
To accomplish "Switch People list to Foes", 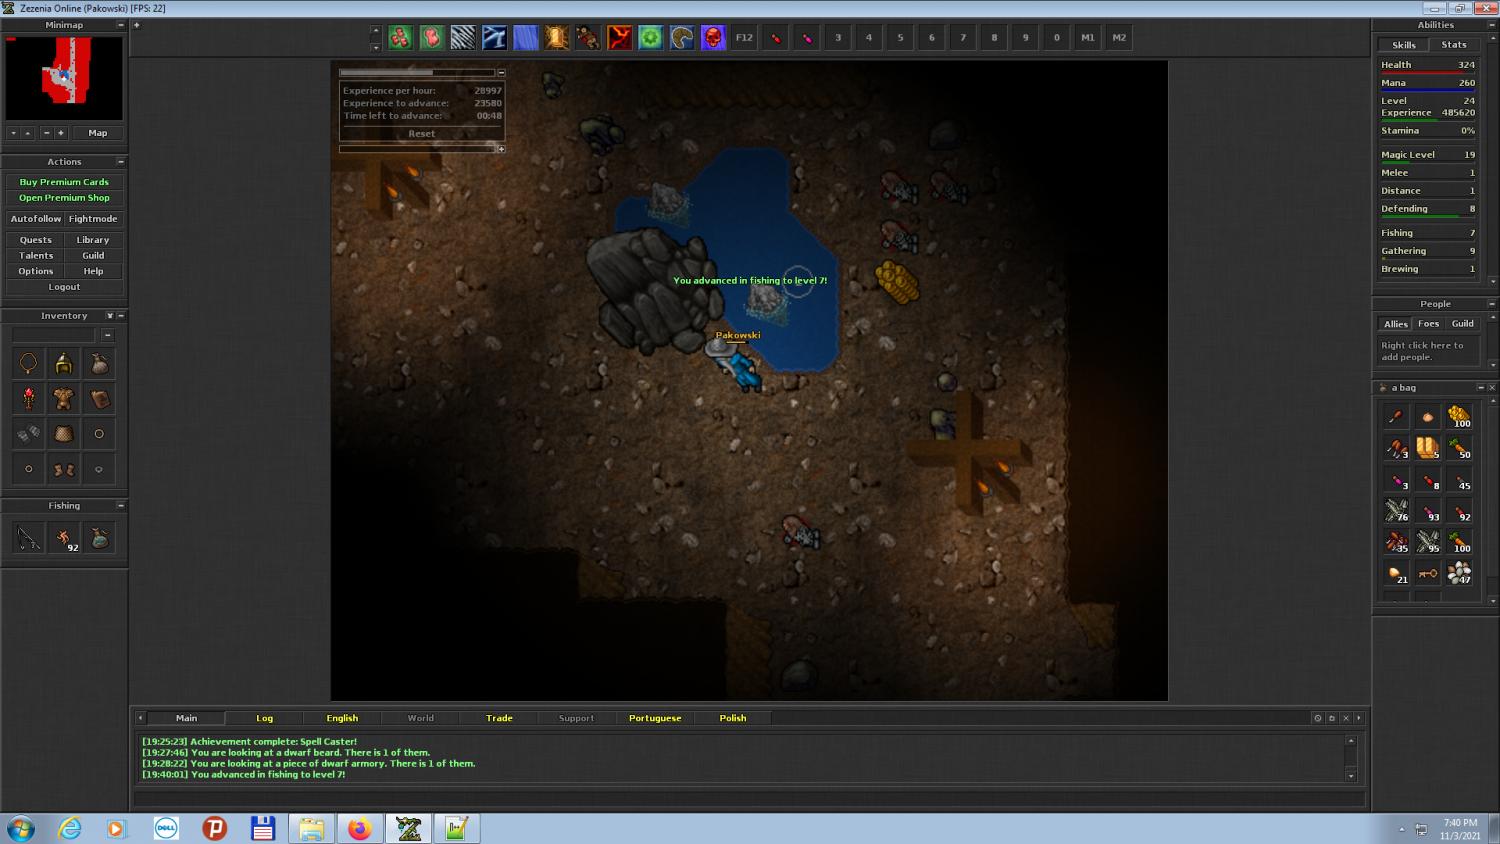I will [1429, 324].
